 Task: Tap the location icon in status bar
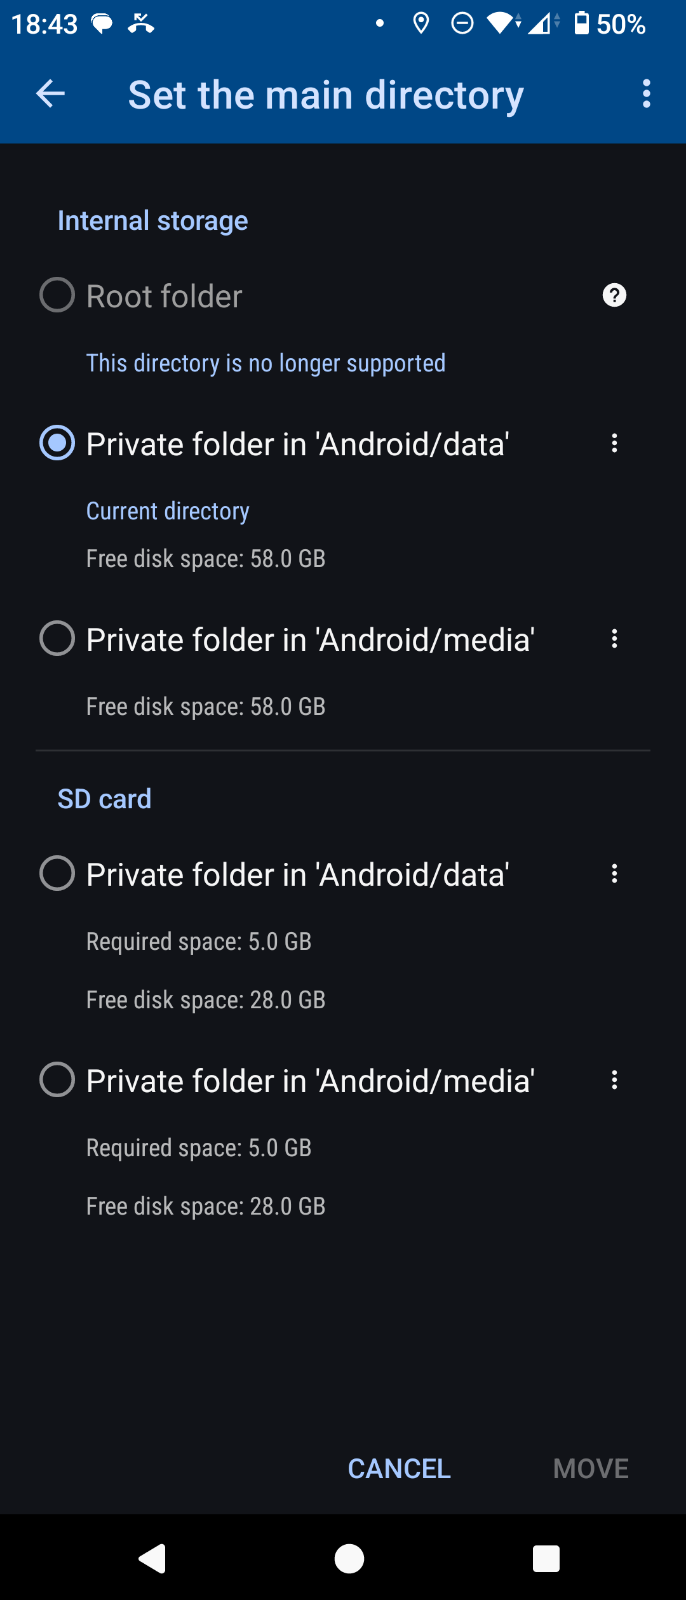pyautogui.click(x=421, y=23)
